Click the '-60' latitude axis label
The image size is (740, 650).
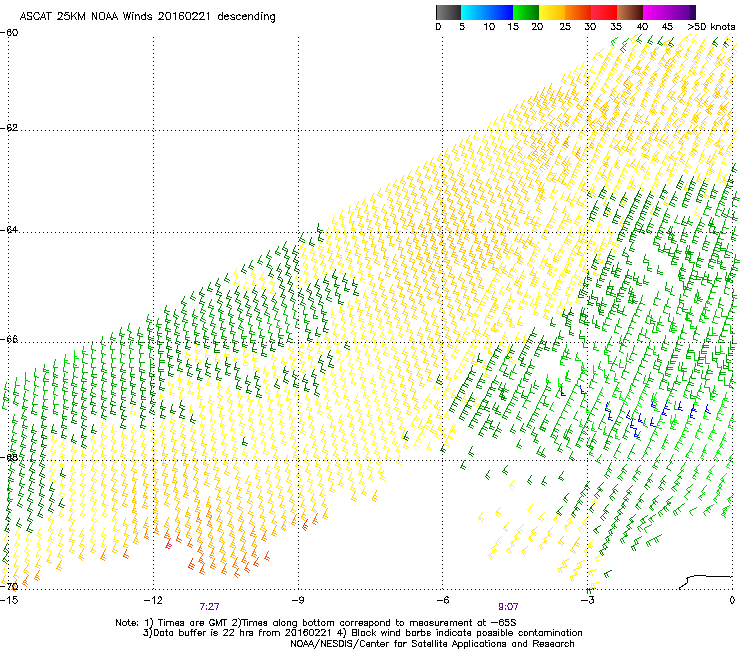click(x=9, y=33)
